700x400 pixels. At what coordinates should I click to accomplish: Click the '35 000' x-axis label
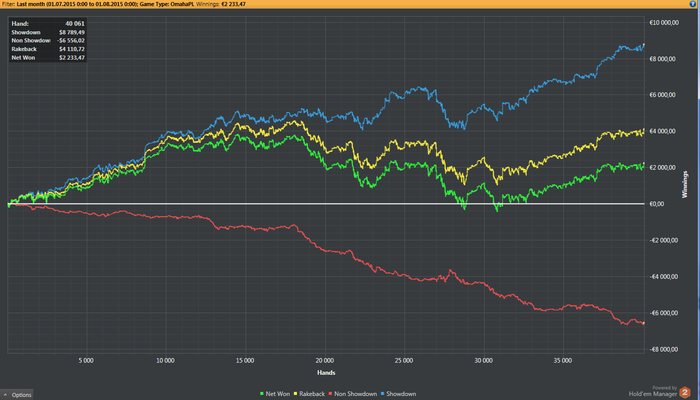(563, 361)
